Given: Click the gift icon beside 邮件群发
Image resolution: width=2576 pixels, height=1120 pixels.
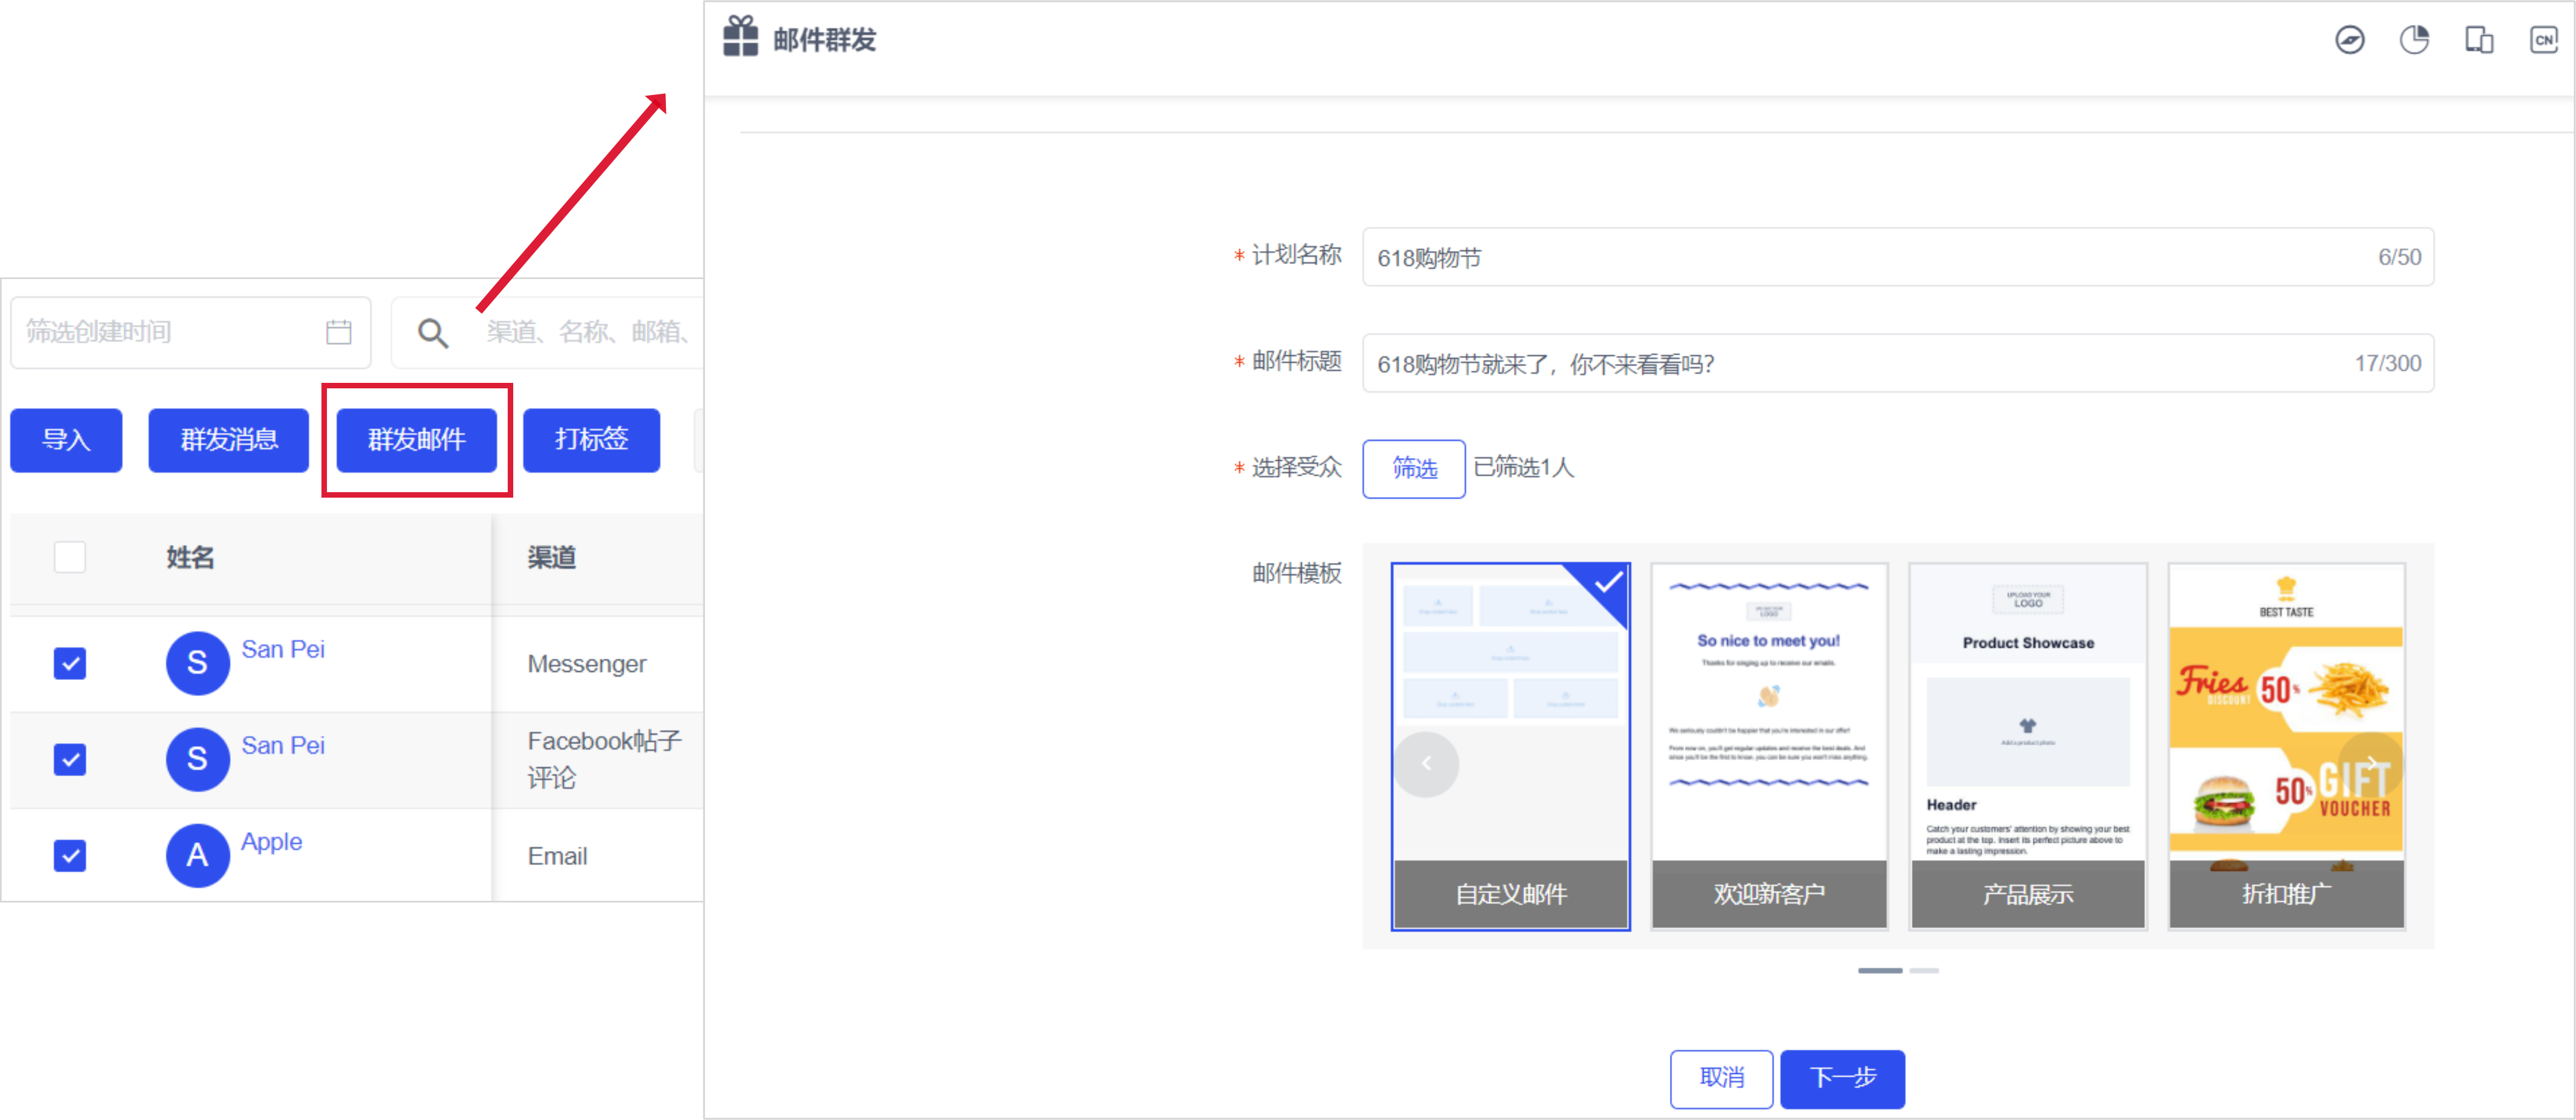Looking at the screenshot, I should coord(741,37).
